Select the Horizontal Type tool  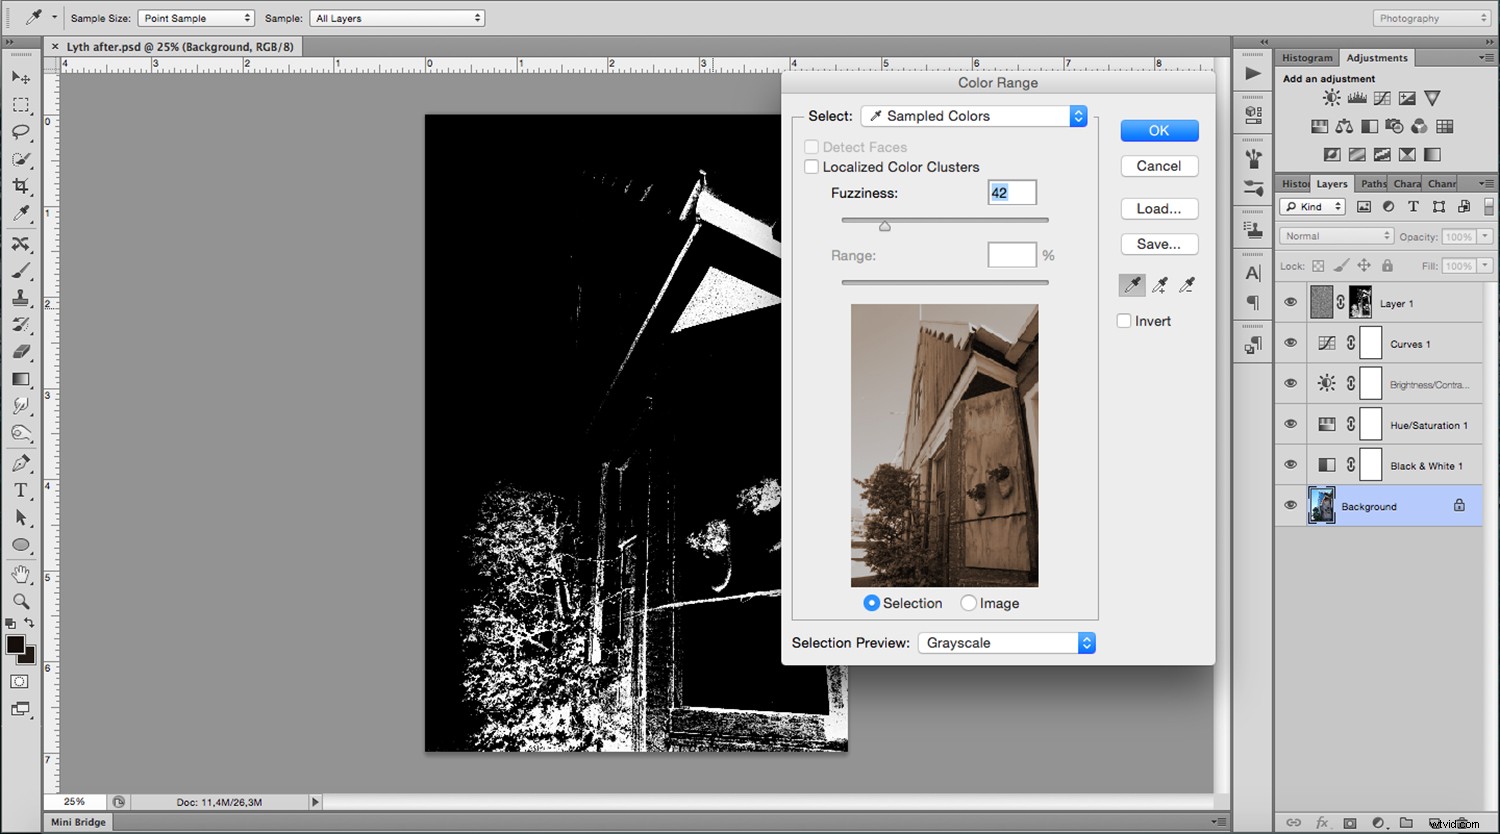[x=21, y=490]
